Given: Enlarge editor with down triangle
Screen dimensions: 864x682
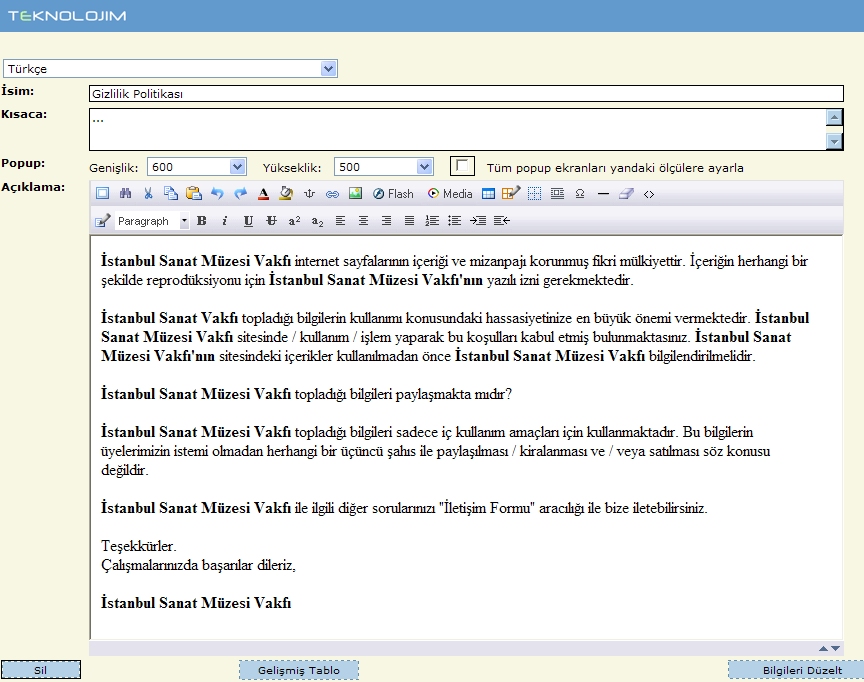Looking at the screenshot, I should [835, 648].
